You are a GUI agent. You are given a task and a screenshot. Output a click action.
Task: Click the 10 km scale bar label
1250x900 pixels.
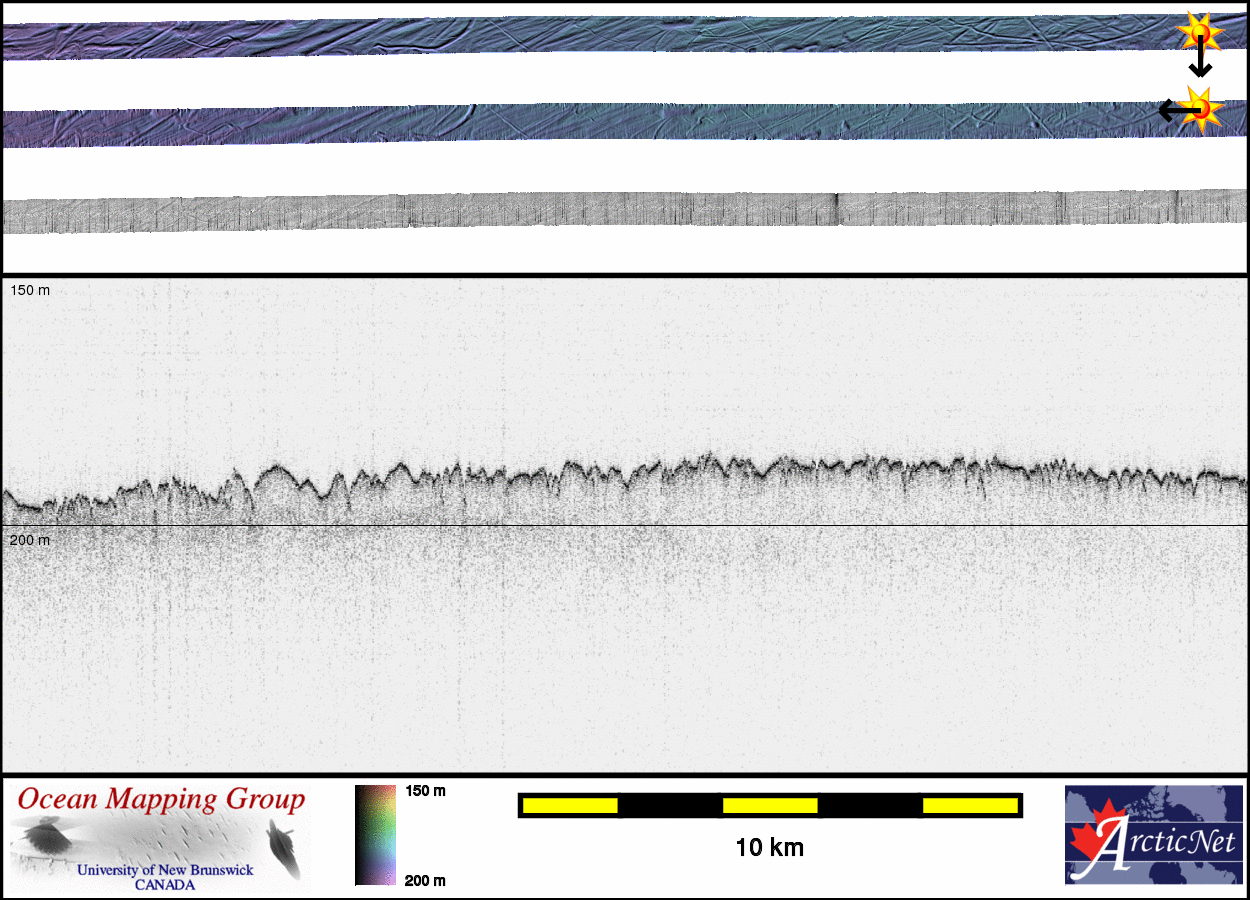[769, 848]
